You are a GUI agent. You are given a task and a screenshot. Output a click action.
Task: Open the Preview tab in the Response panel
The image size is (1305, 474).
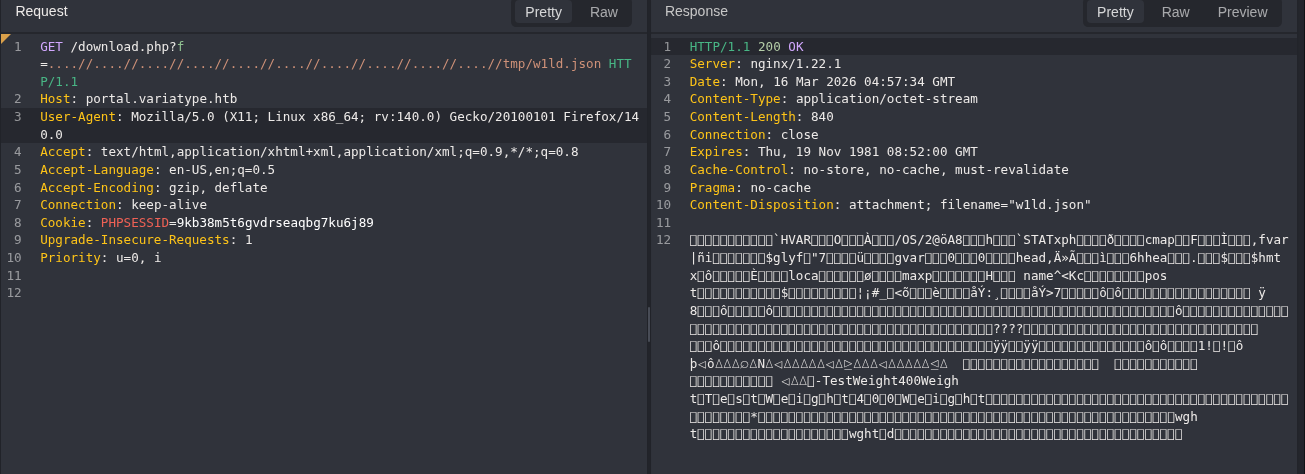(x=1242, y=12)
